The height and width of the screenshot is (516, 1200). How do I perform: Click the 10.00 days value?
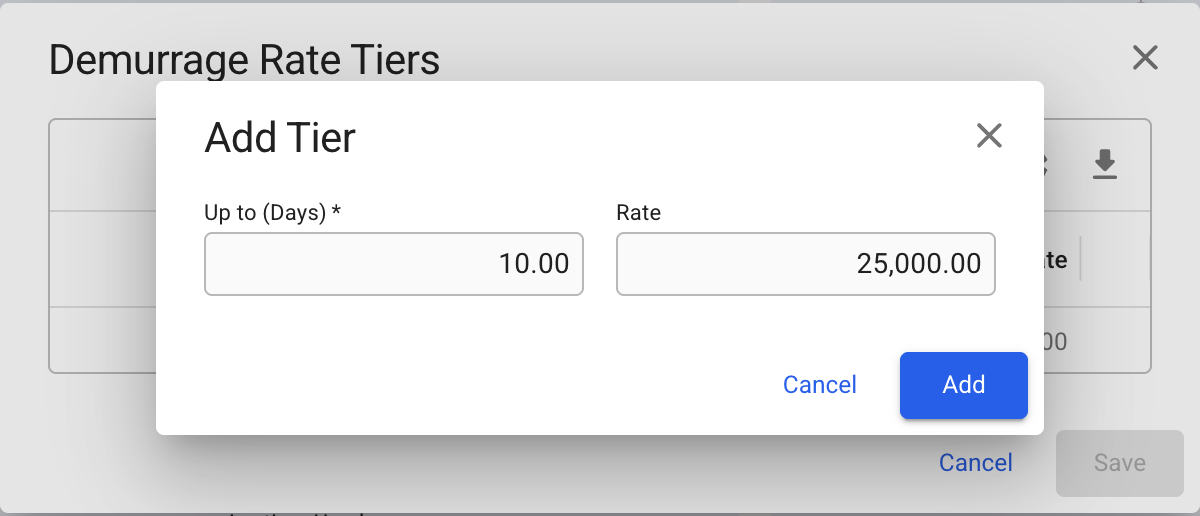[534, 264]
